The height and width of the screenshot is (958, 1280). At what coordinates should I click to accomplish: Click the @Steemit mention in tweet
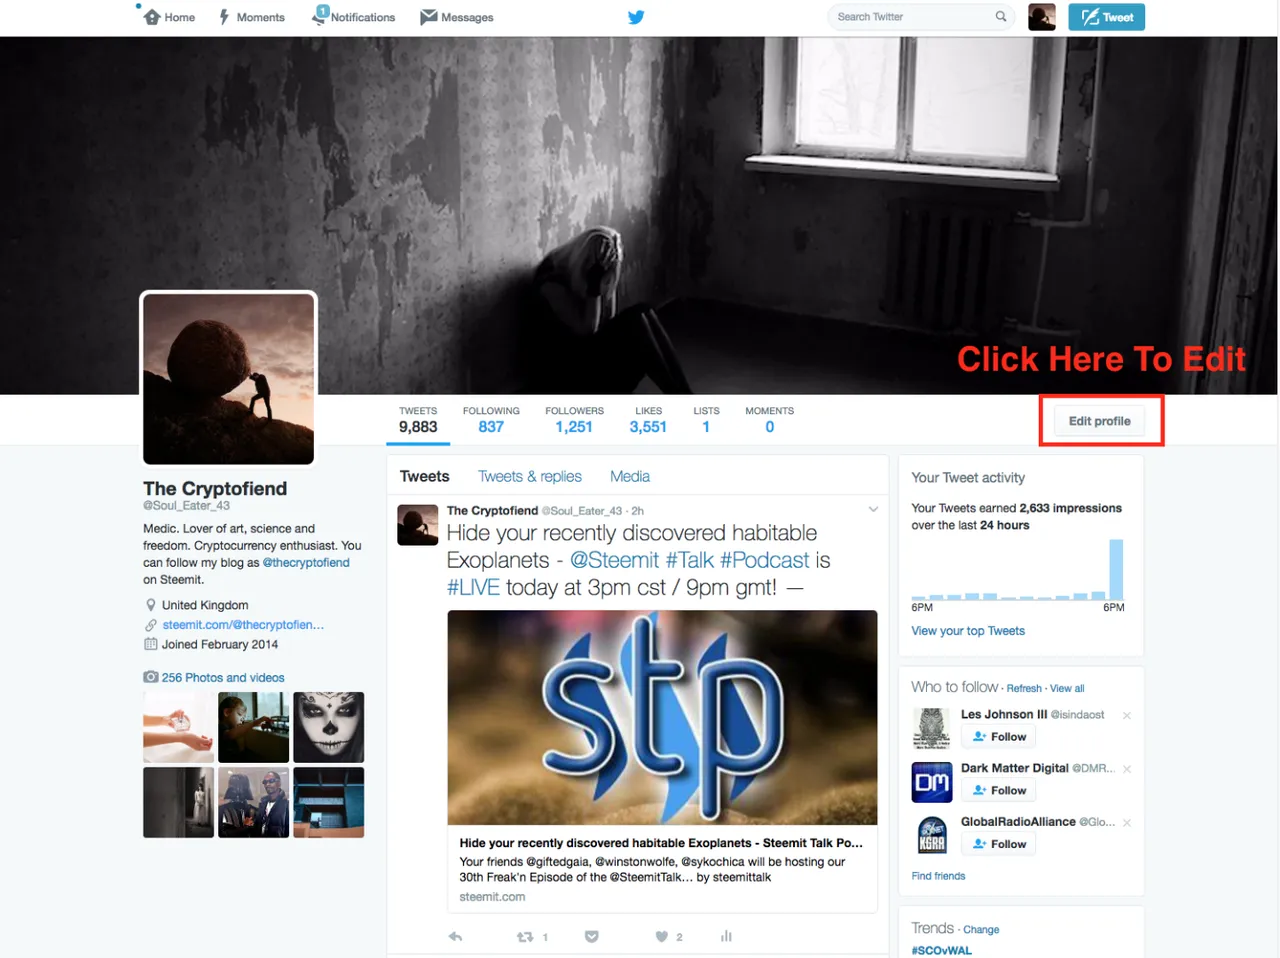pyautogui.click(x=615, y=560)
